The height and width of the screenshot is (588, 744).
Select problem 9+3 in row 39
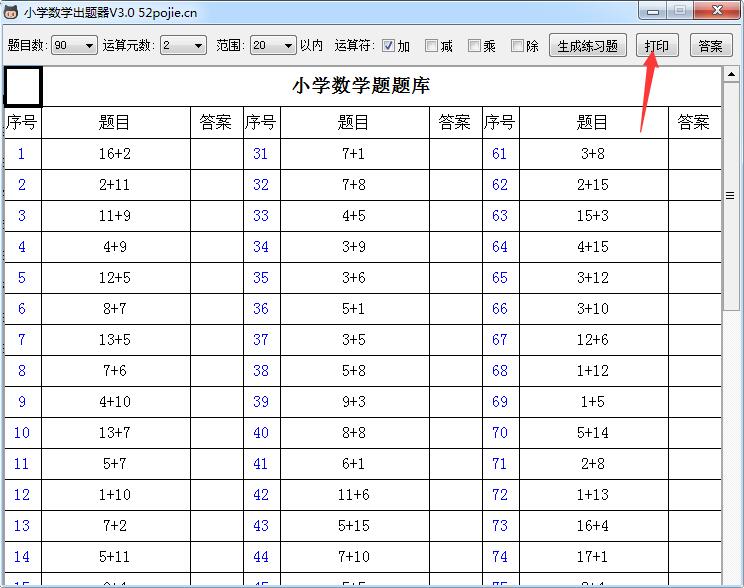coord(354,402)
